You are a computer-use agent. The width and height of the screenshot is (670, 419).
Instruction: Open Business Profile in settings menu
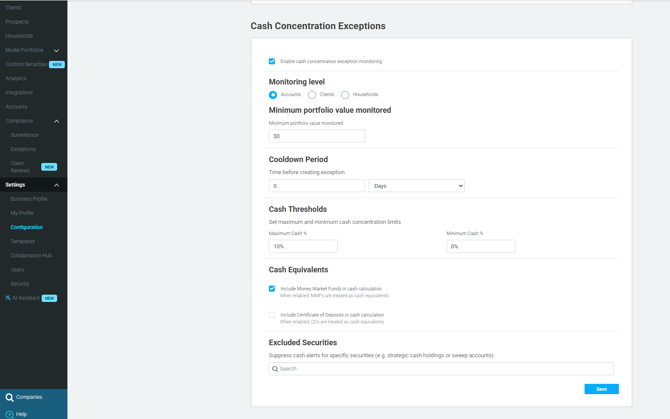point(29,199)
